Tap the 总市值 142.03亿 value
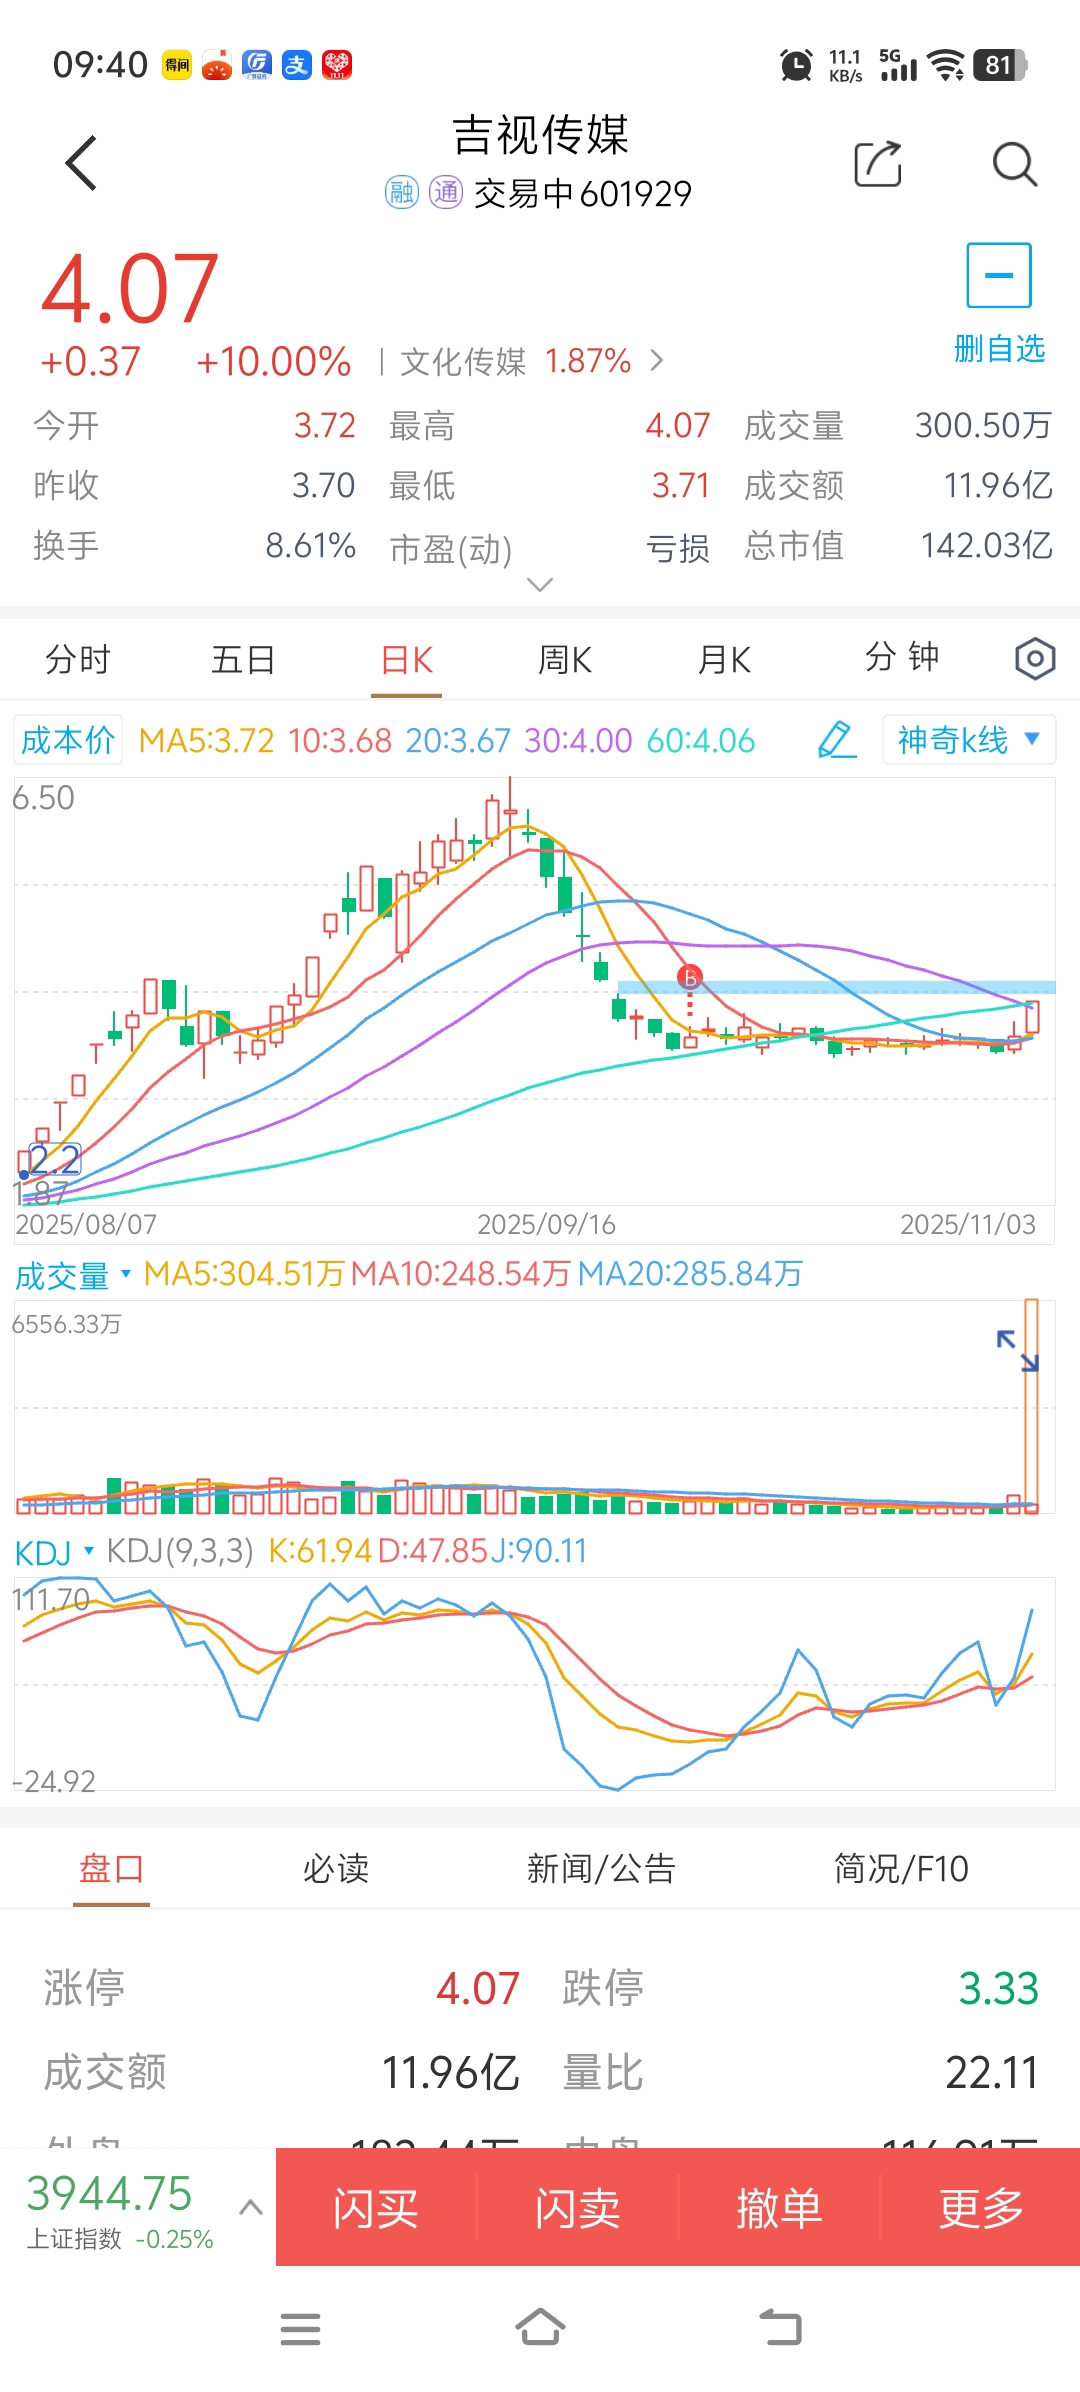This screenshot has width=1080, height=2392. tap(987, 546)
